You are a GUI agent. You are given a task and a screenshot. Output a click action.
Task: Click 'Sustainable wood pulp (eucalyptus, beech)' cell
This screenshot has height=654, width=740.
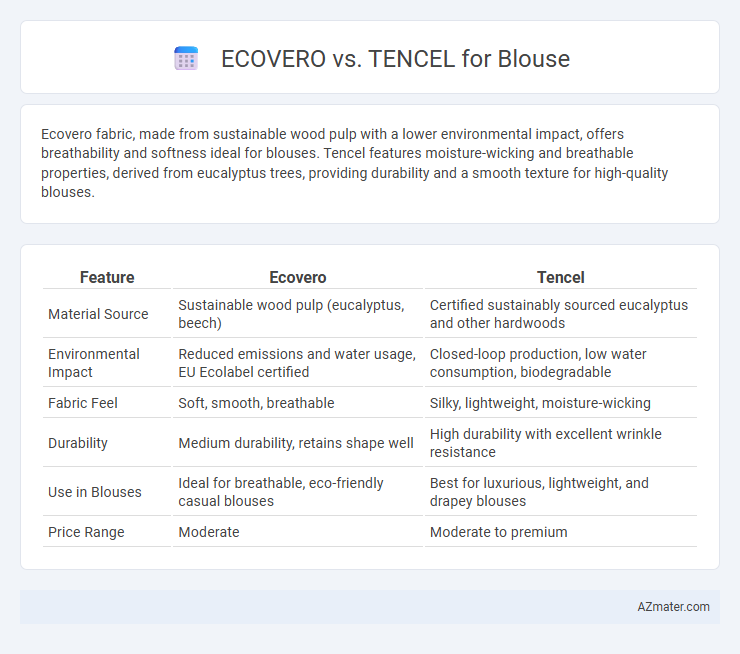(298, 314)
